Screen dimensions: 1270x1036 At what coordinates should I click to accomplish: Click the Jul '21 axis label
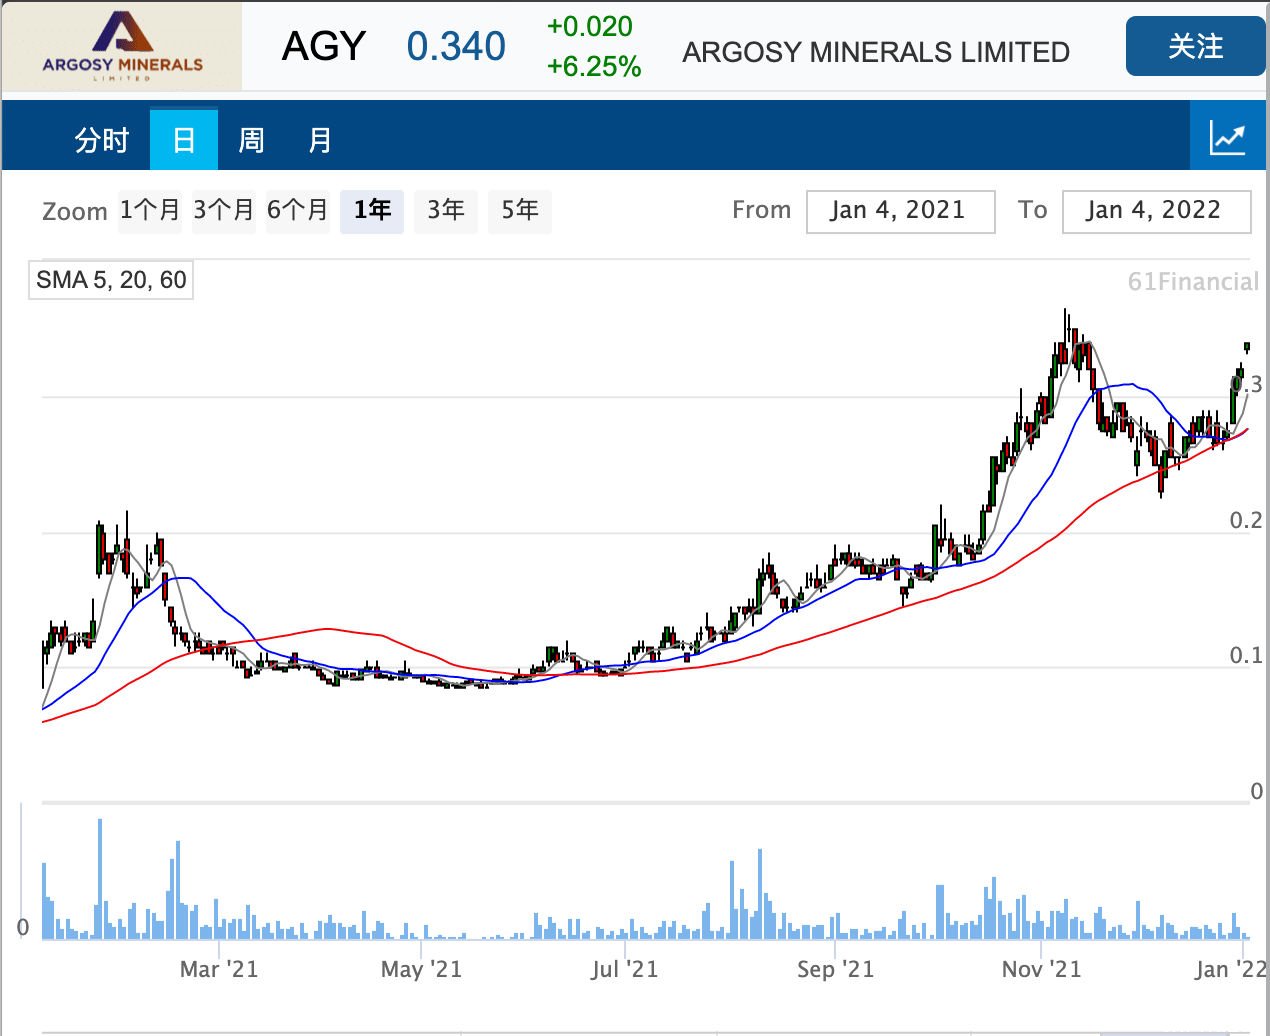[x=625, y=969]
